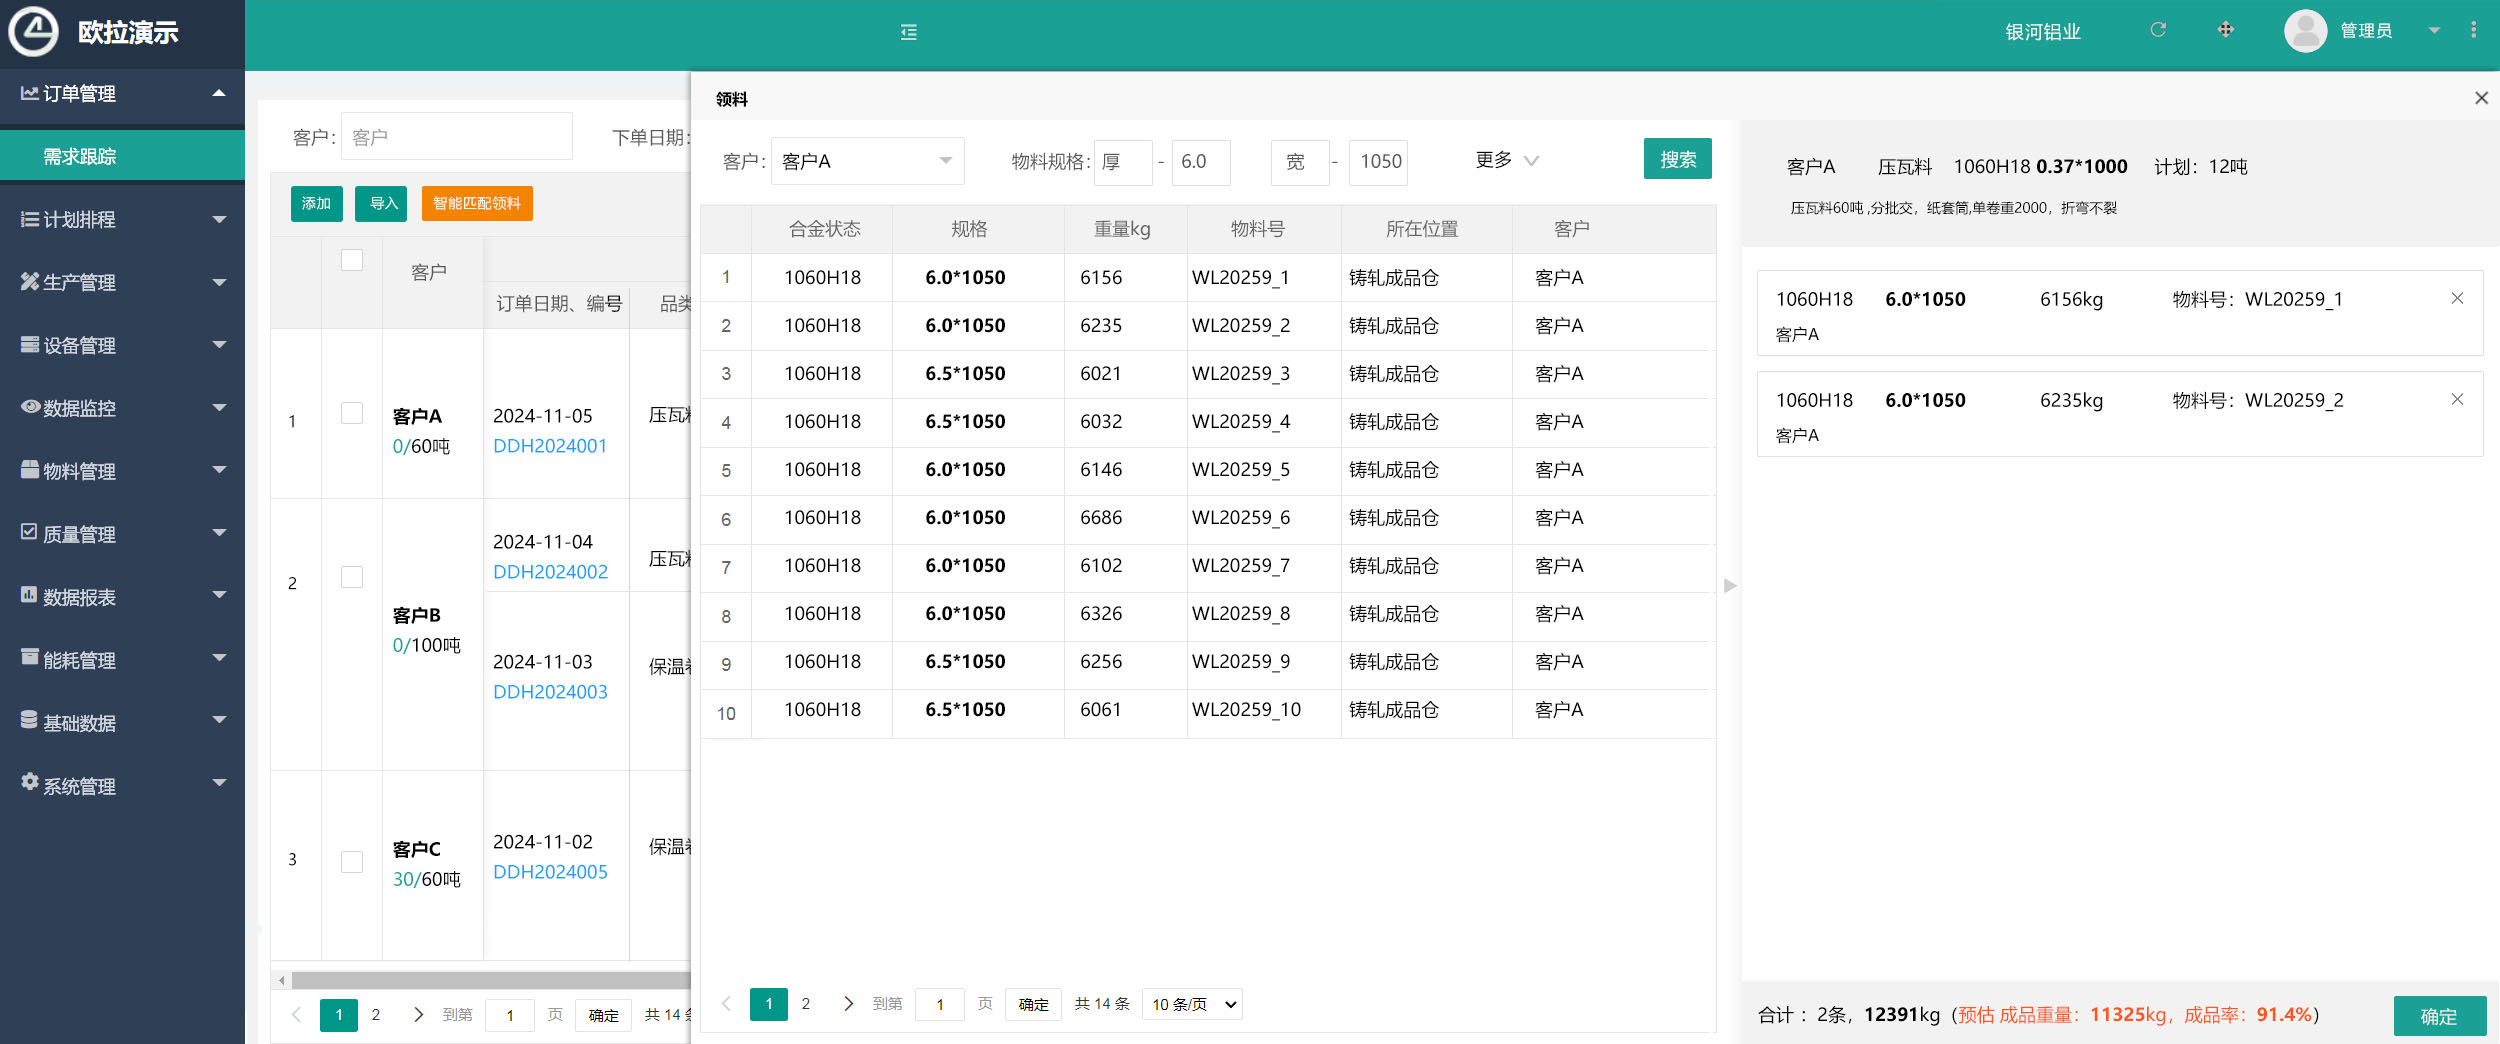The height and width of the screenshot is (1044, 2500).
Task: Click the 数据报表 chart icon
Action: (29, 595)
